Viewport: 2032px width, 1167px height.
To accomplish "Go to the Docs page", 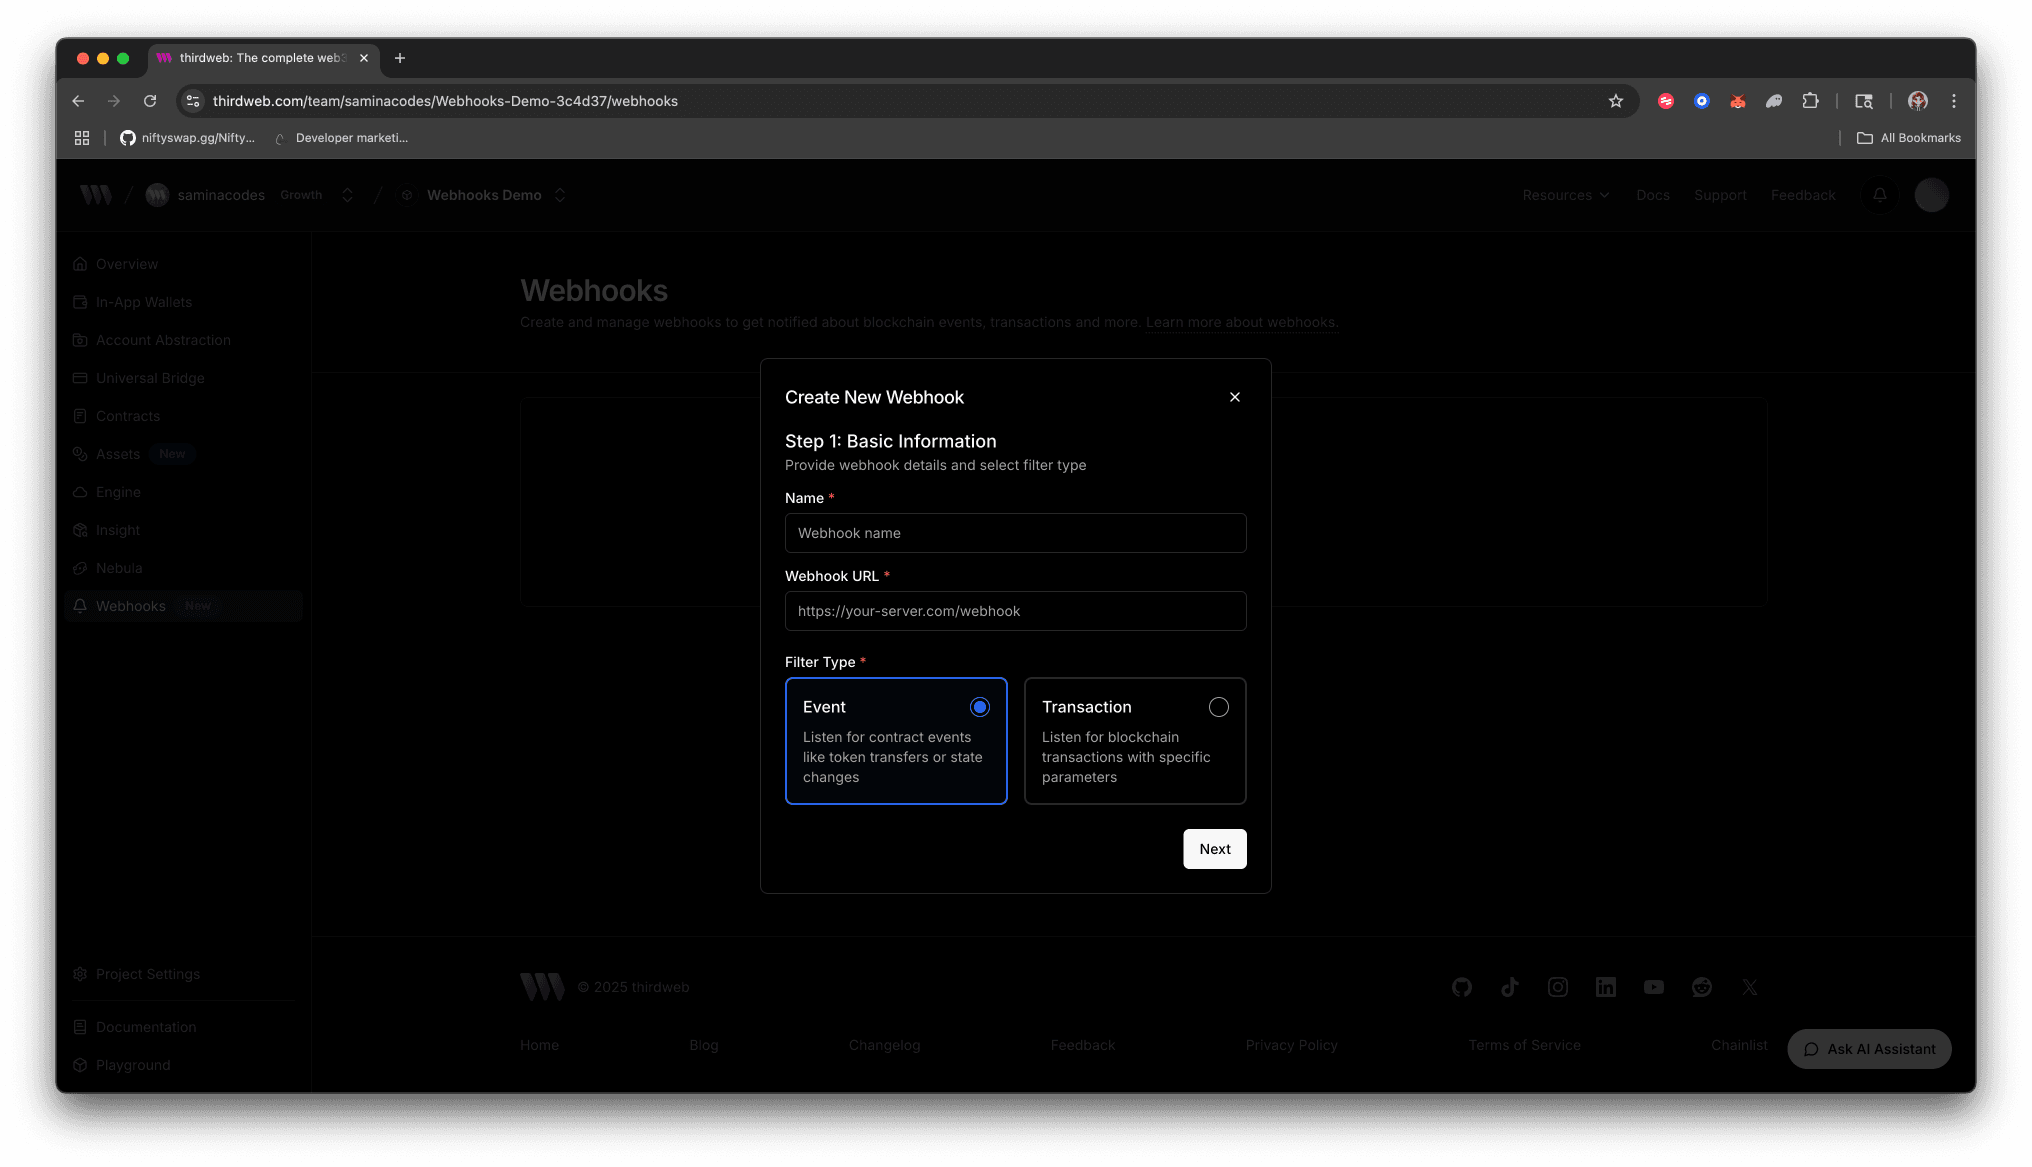I will pyautogui.click(x=1653, y=195).
